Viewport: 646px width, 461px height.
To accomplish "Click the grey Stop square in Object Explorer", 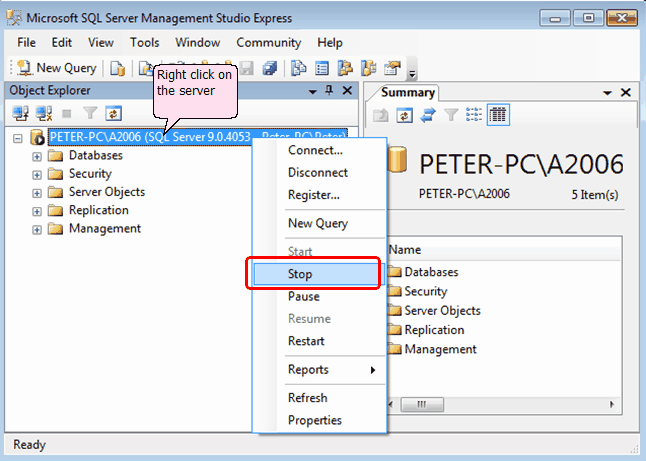I will pyautogui.click(x=66, y=113).
